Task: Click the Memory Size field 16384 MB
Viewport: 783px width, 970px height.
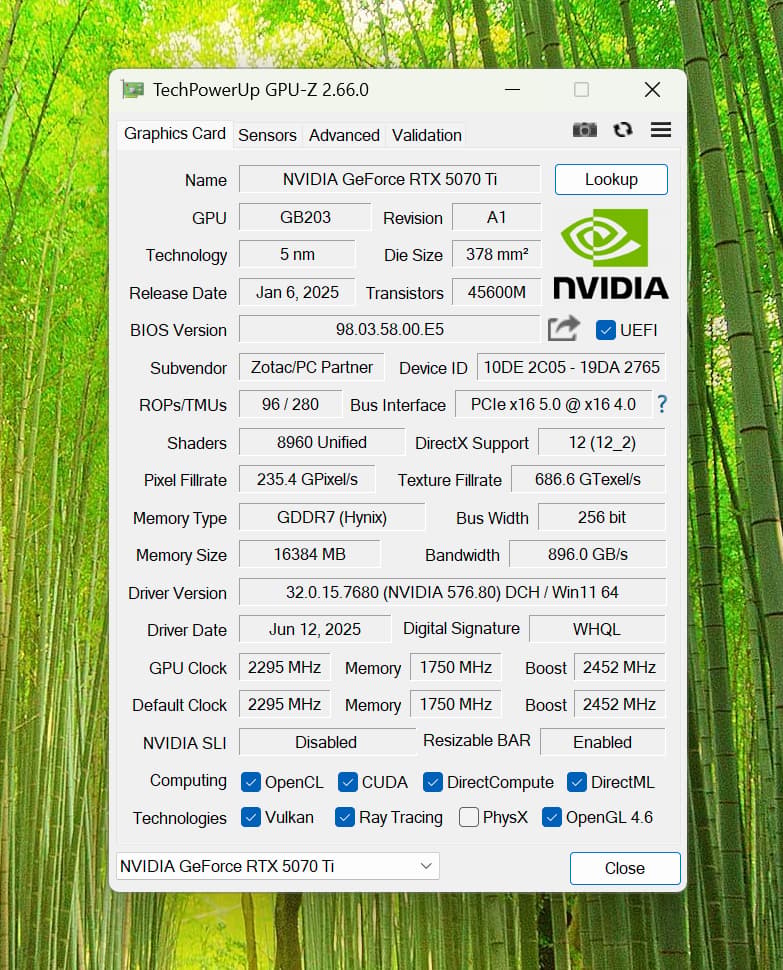Action: 309,554
